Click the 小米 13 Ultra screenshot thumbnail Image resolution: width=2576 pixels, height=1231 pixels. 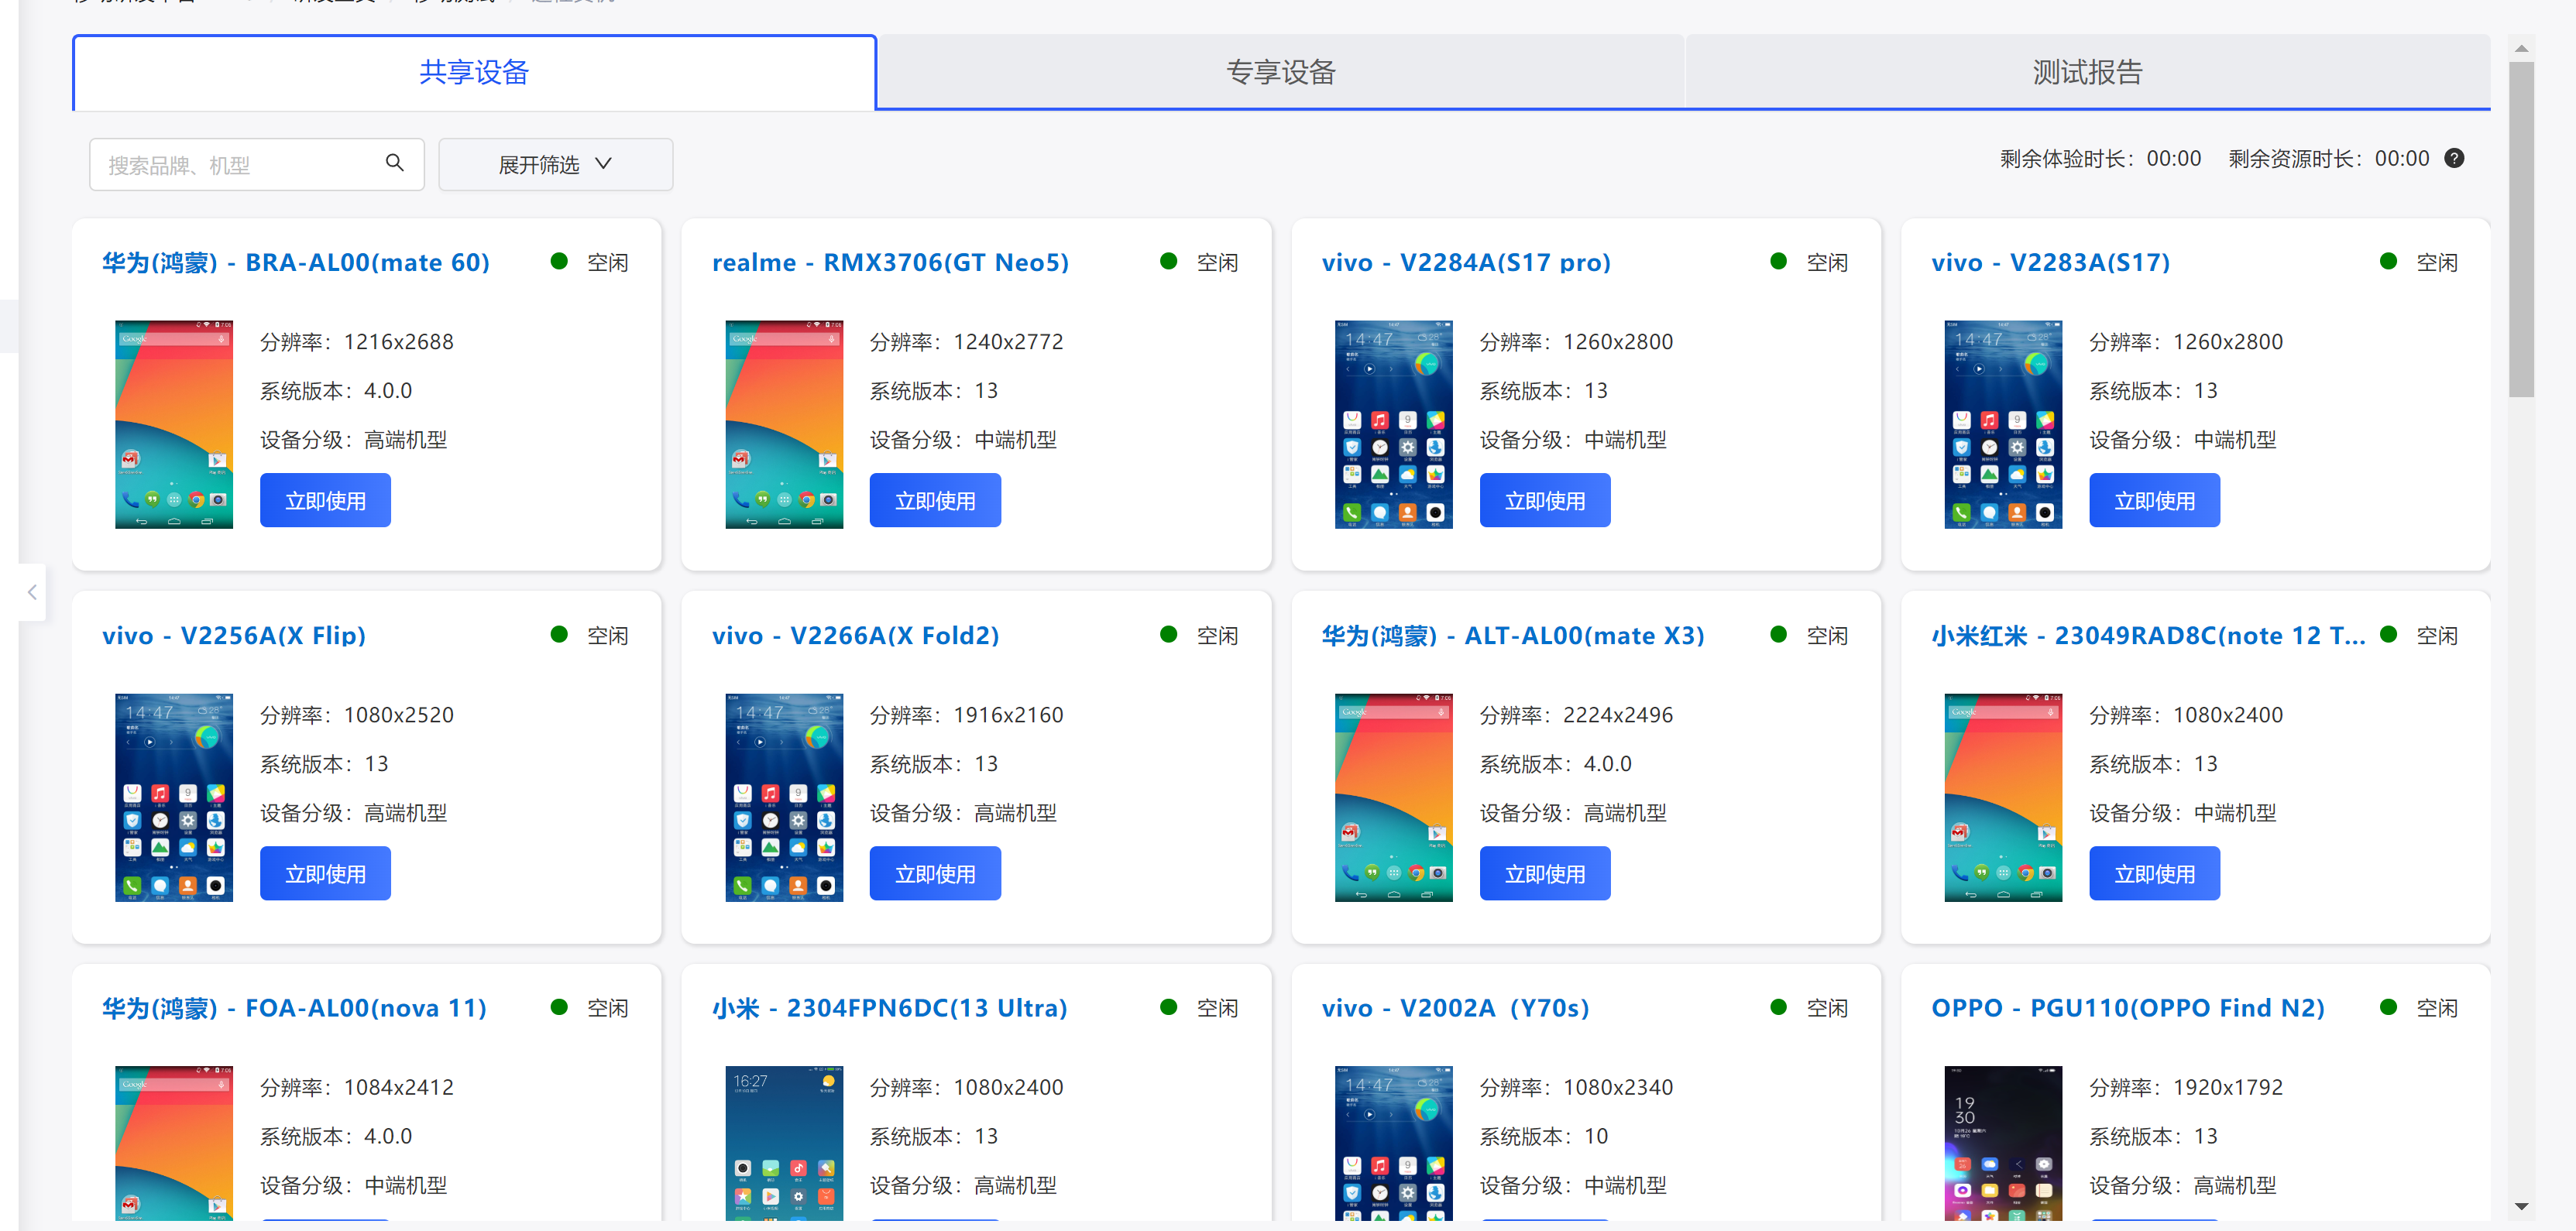pyautogui.click(x=784, y=1143)
